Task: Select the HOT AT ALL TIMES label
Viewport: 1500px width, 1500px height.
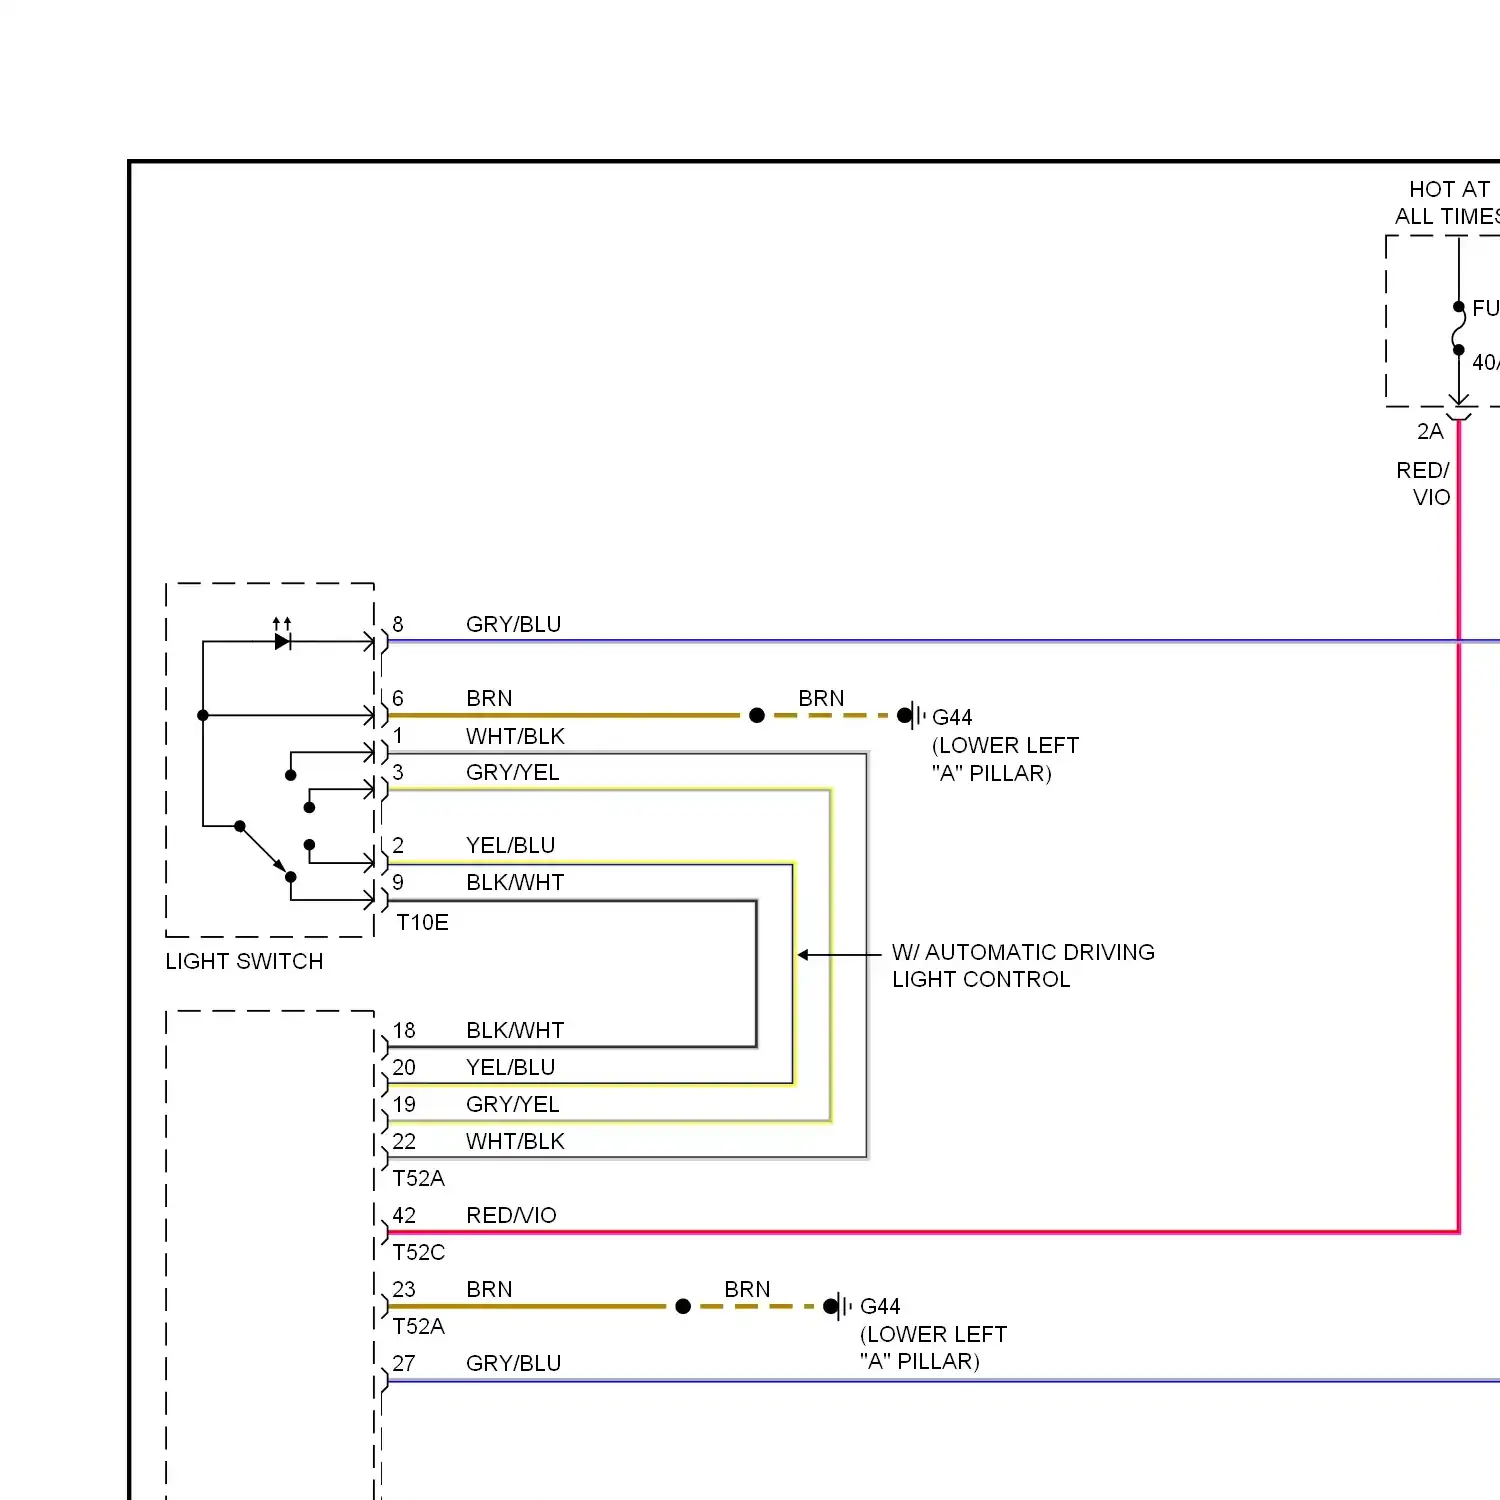Action: [x=1448, y=203]
